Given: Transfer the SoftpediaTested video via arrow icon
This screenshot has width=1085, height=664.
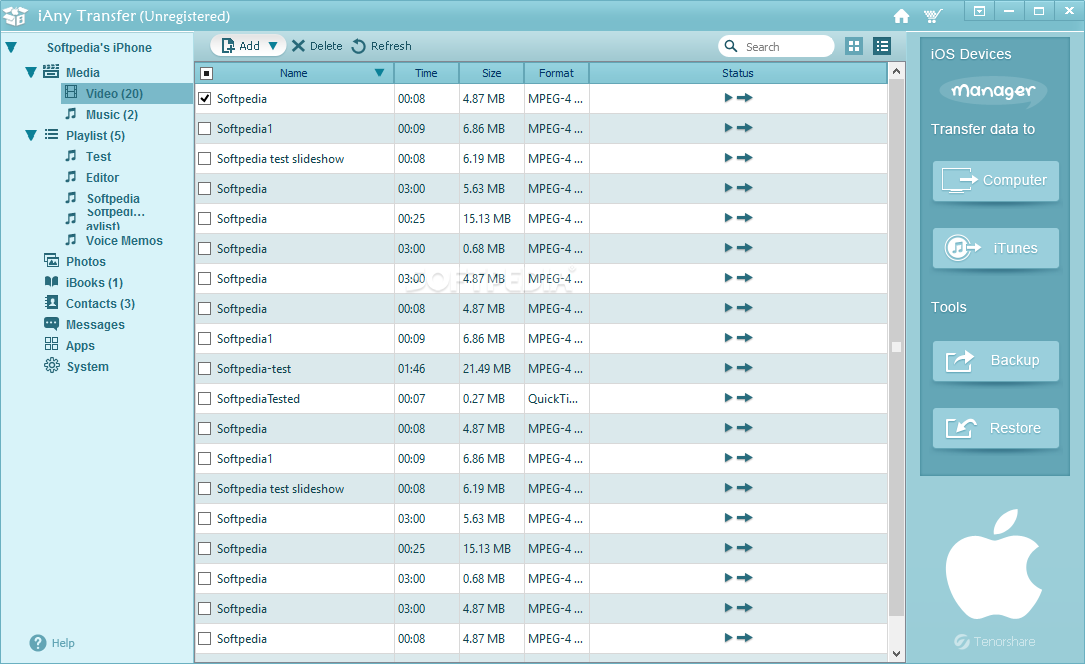Looking at the screenshot, I should click(745, 398).
